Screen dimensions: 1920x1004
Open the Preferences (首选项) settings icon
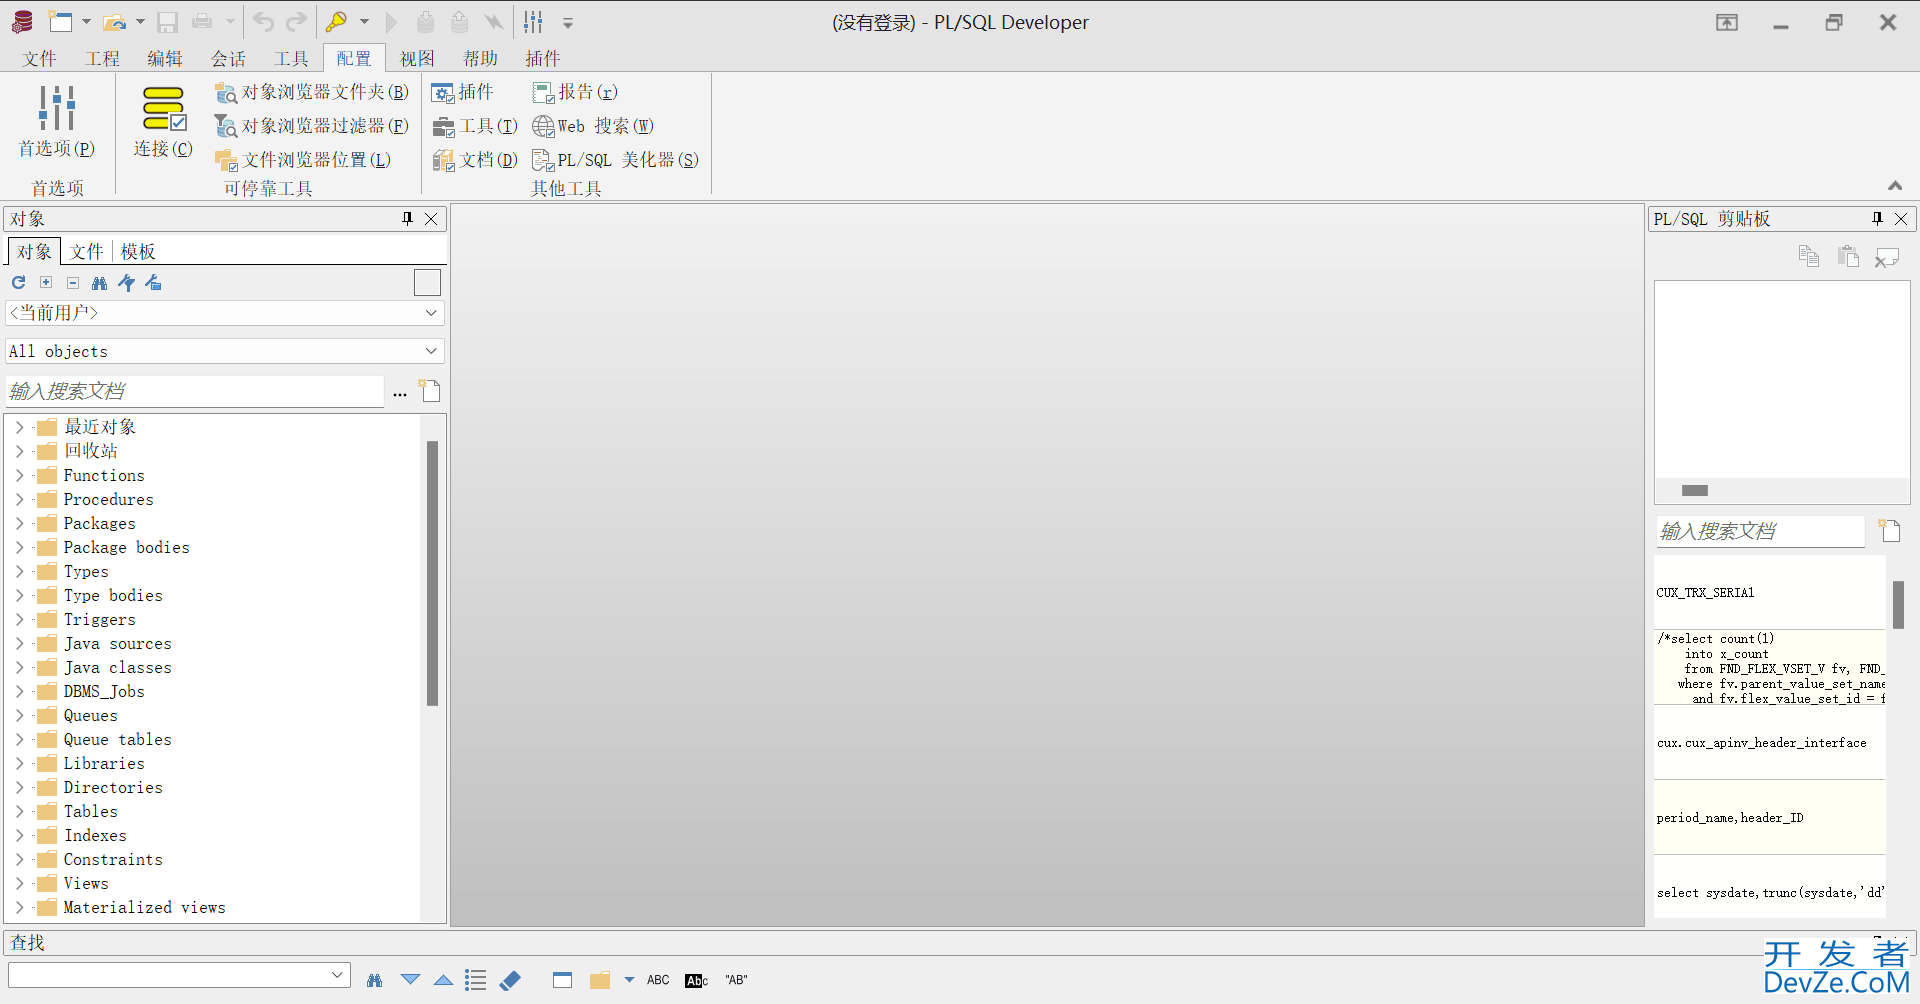pos(57,108)
